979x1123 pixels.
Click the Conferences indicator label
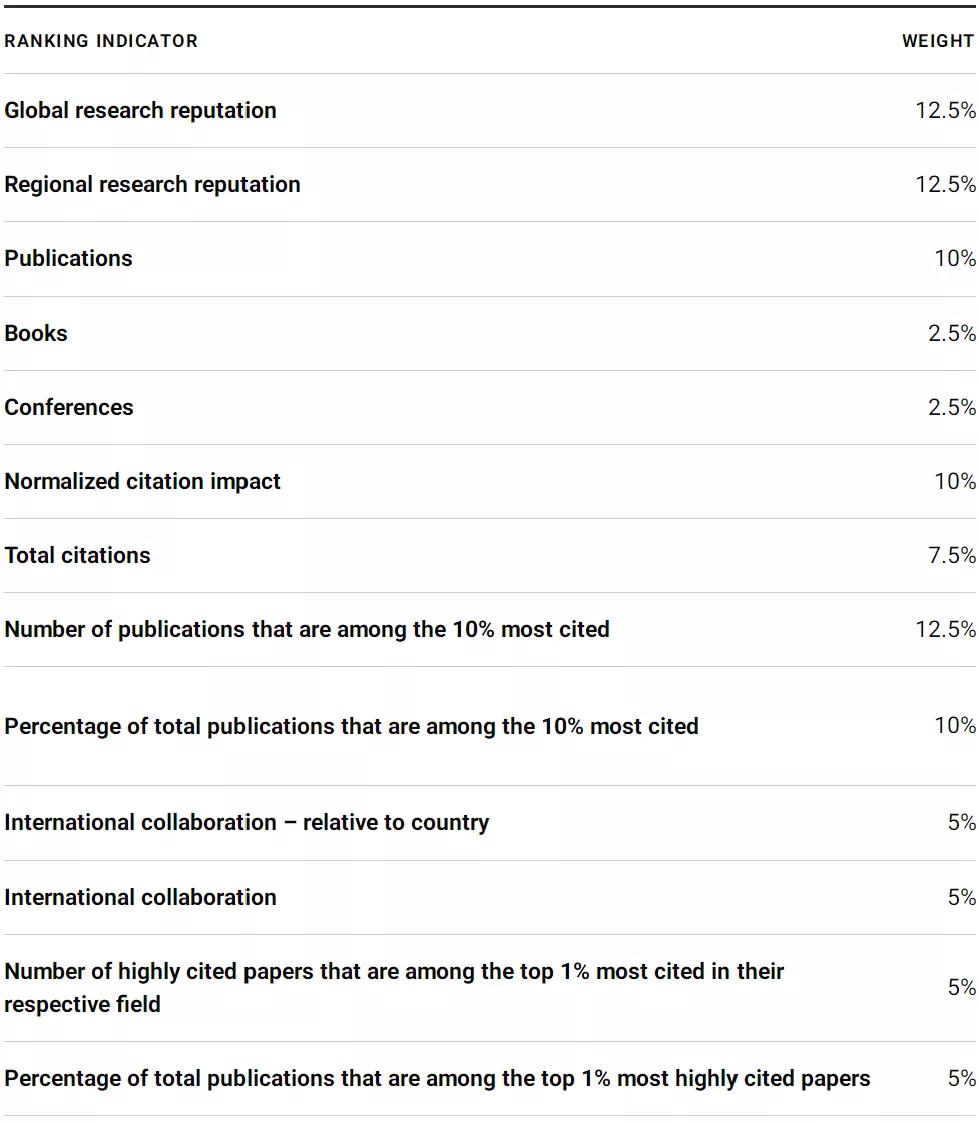tap(69, 407)
